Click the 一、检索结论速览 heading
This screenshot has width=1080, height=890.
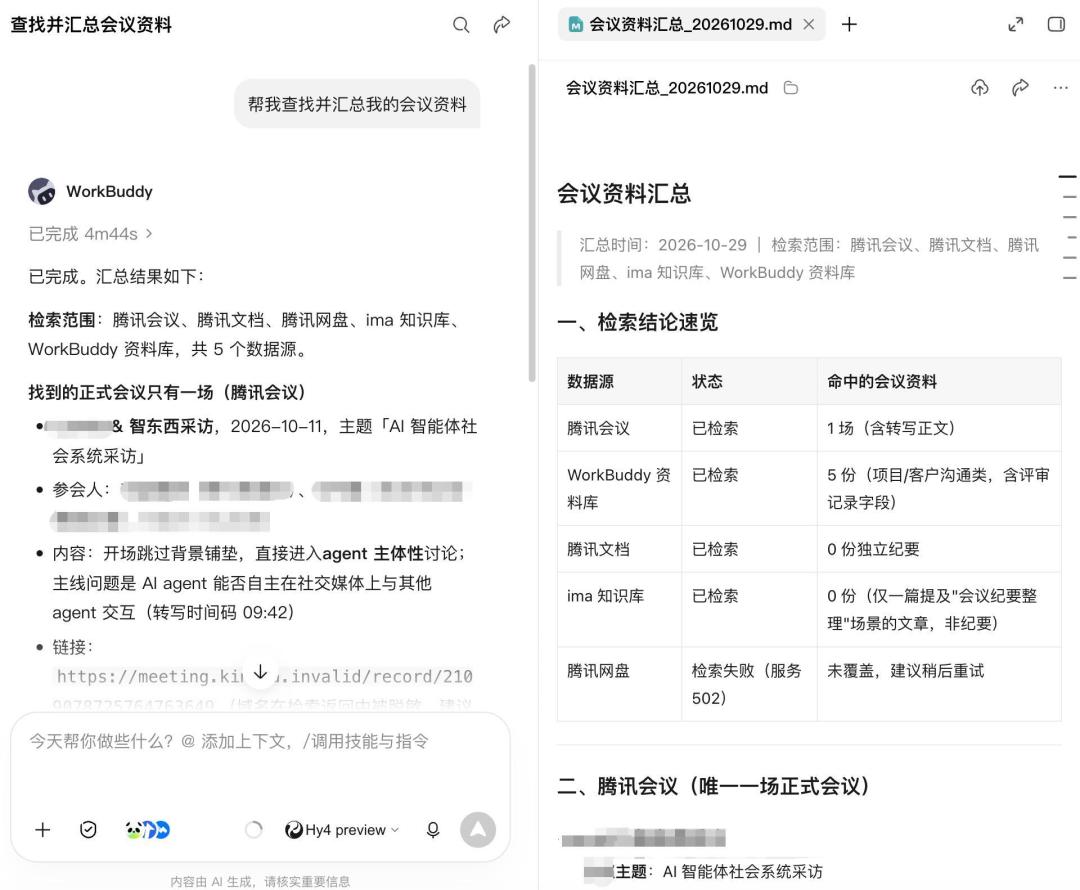click(637, 322)
